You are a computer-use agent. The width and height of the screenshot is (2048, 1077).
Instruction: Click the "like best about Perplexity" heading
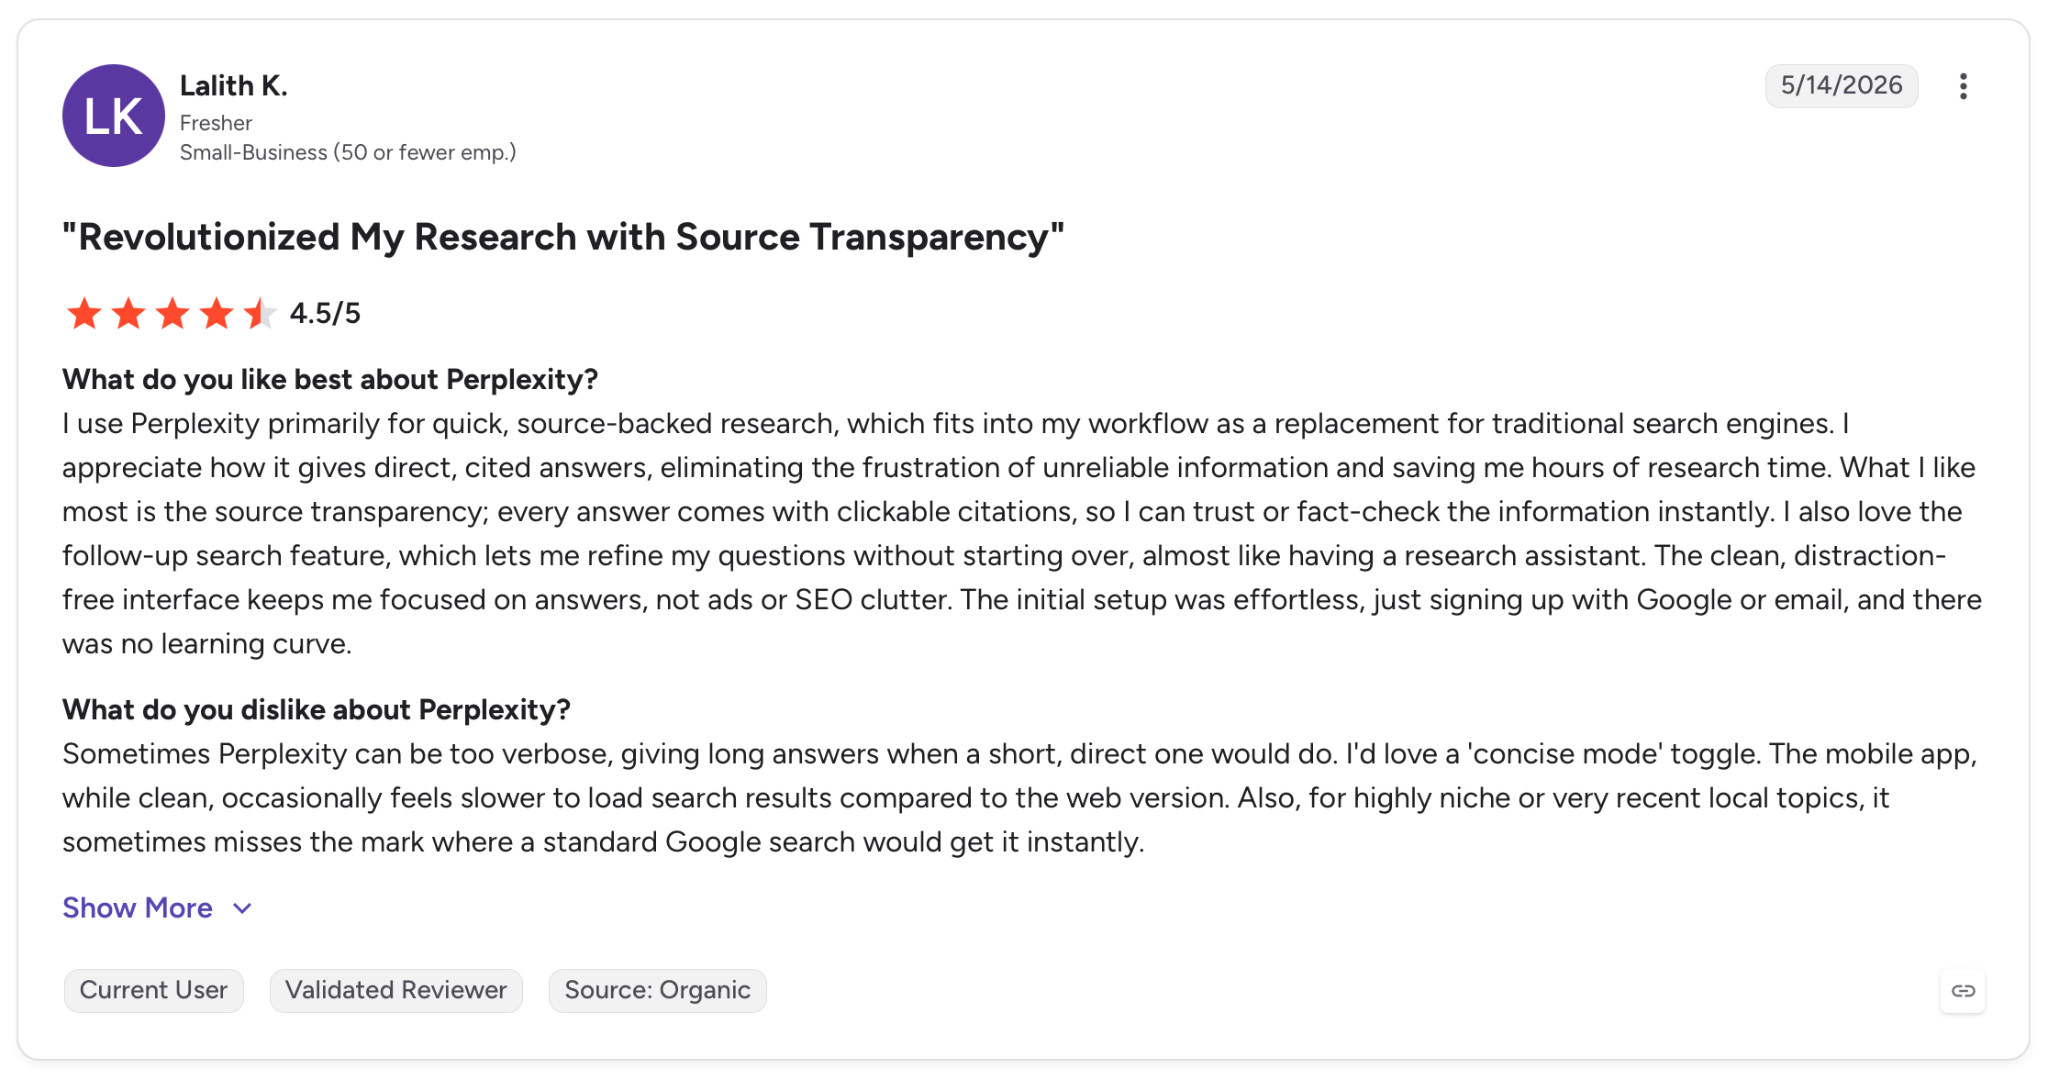tap(330, 379)
